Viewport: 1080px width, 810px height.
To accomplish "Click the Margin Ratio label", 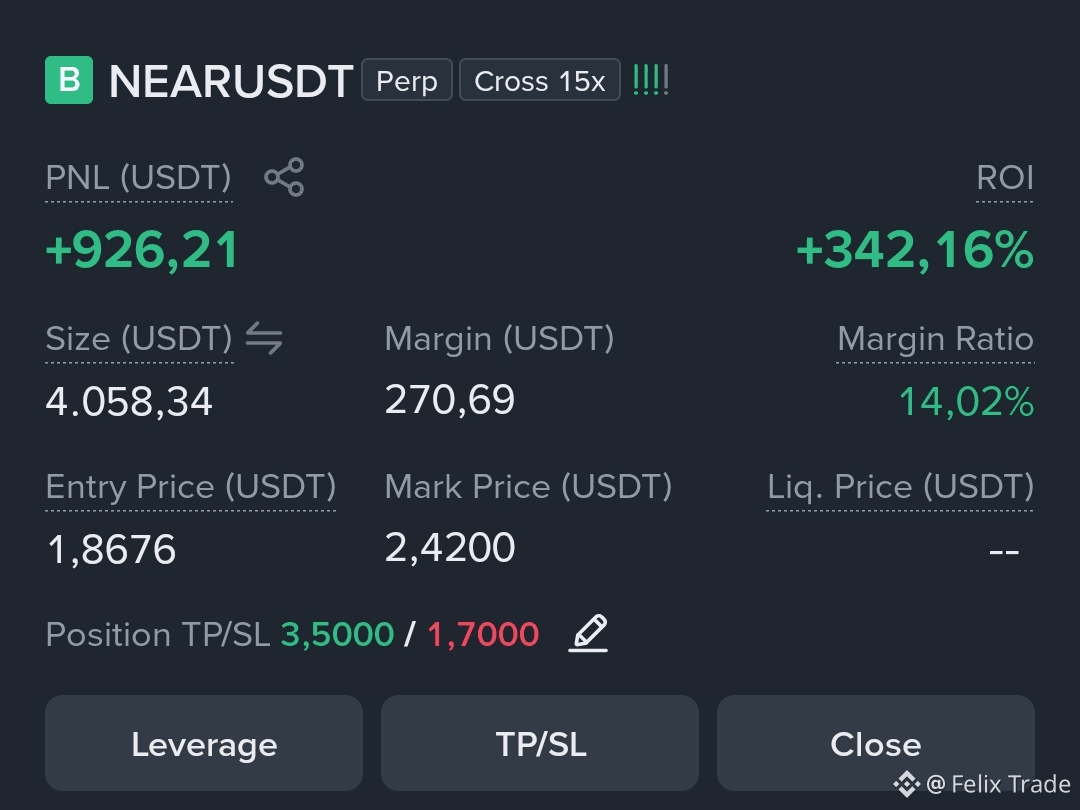I will 935,339.
